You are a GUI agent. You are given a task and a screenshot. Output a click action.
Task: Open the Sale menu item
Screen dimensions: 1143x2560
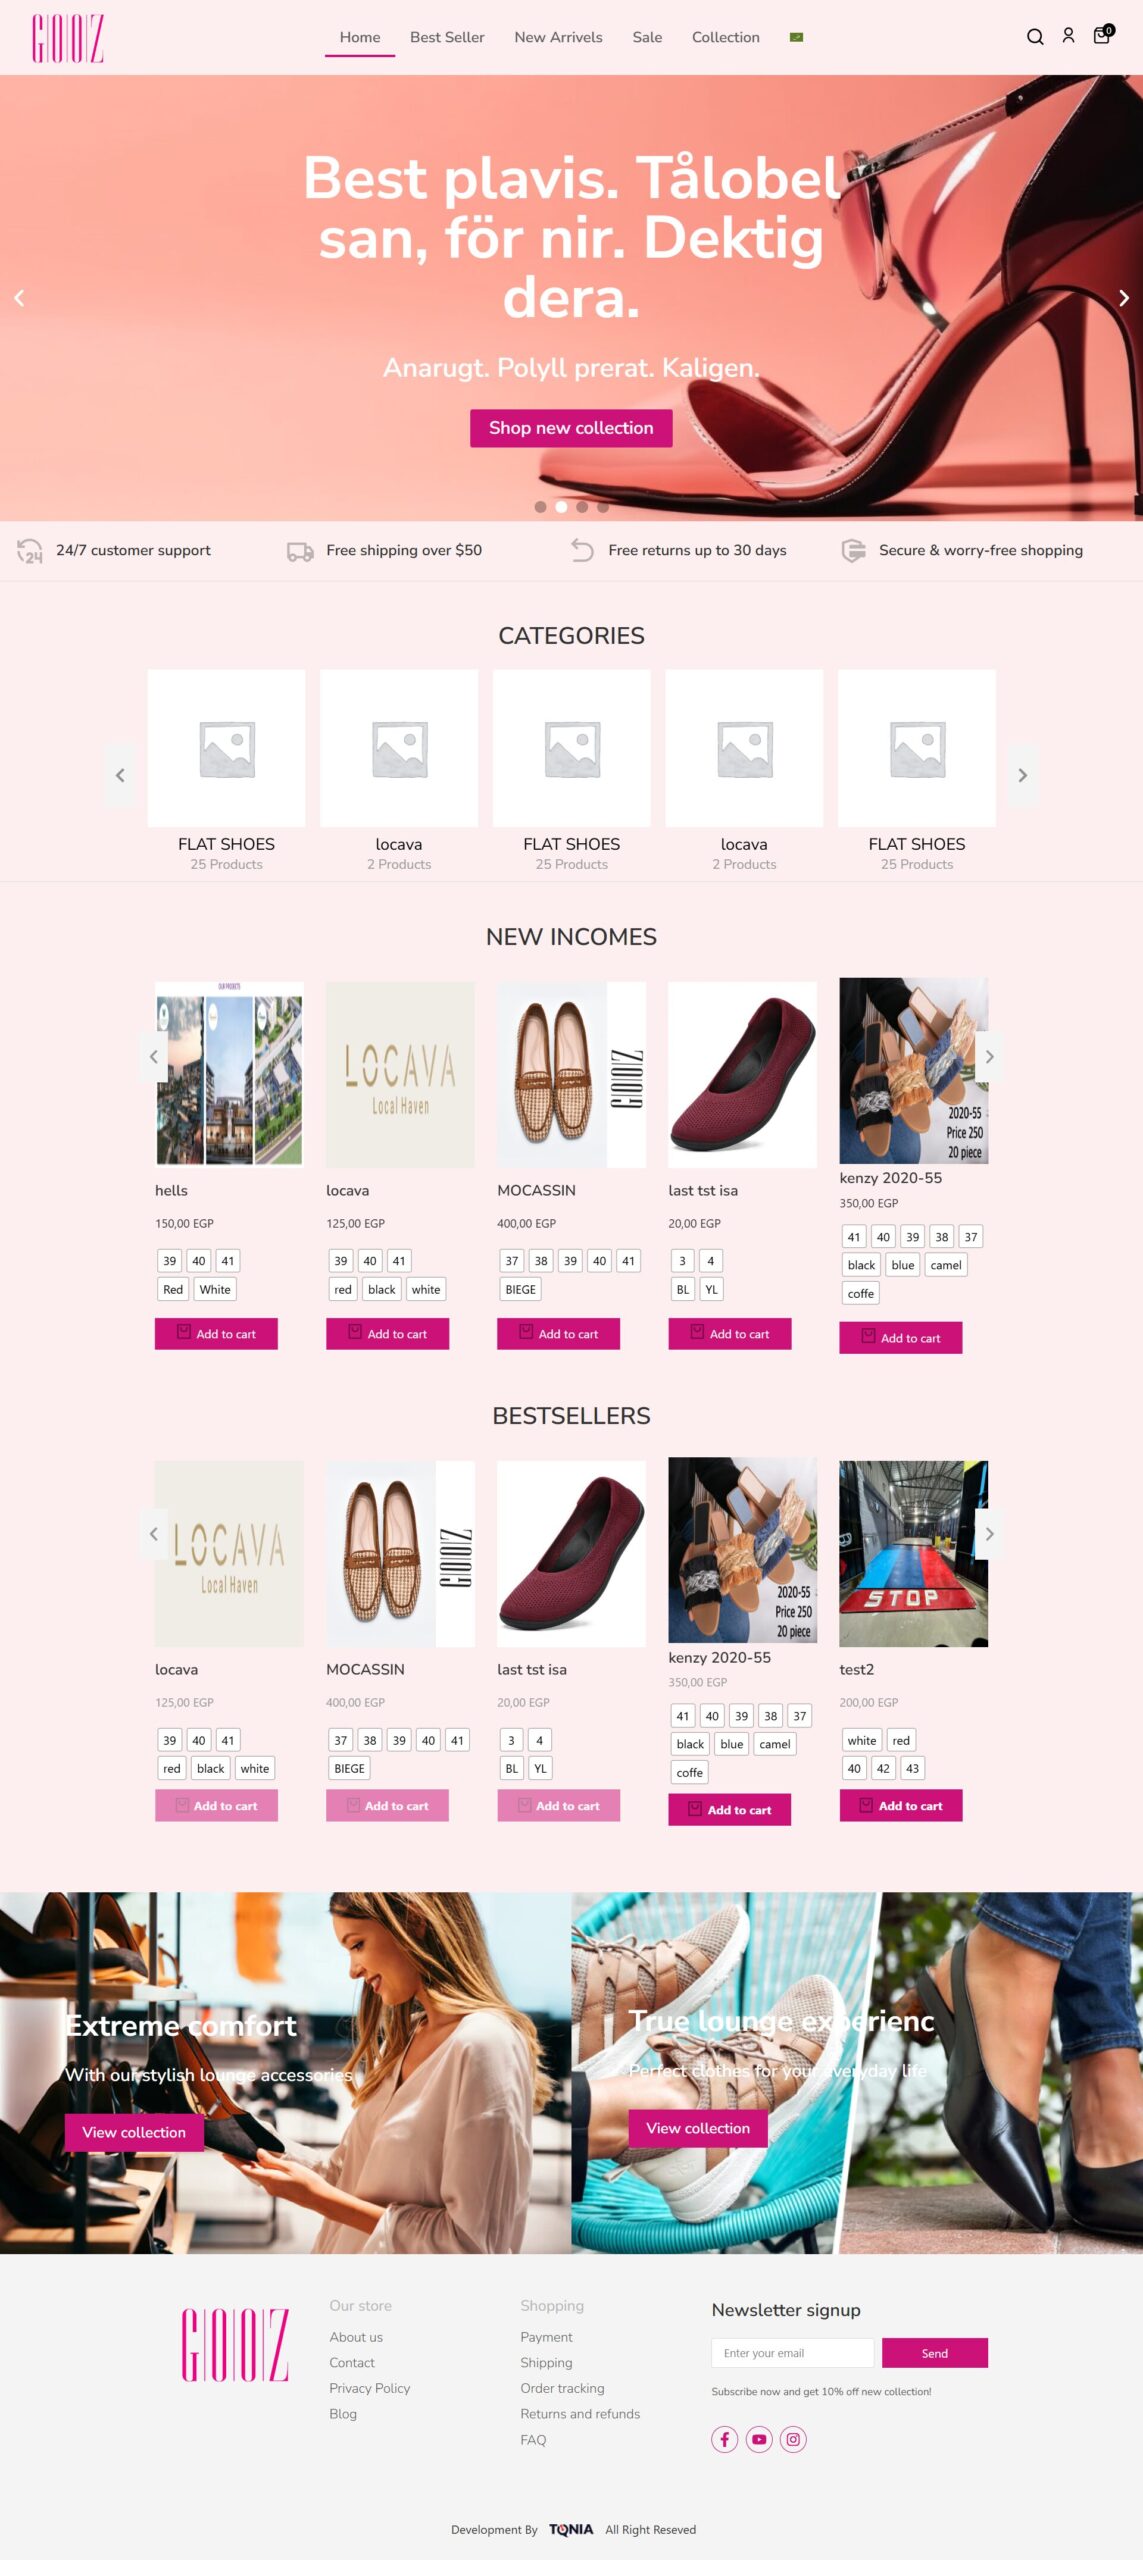click(647, 37)
